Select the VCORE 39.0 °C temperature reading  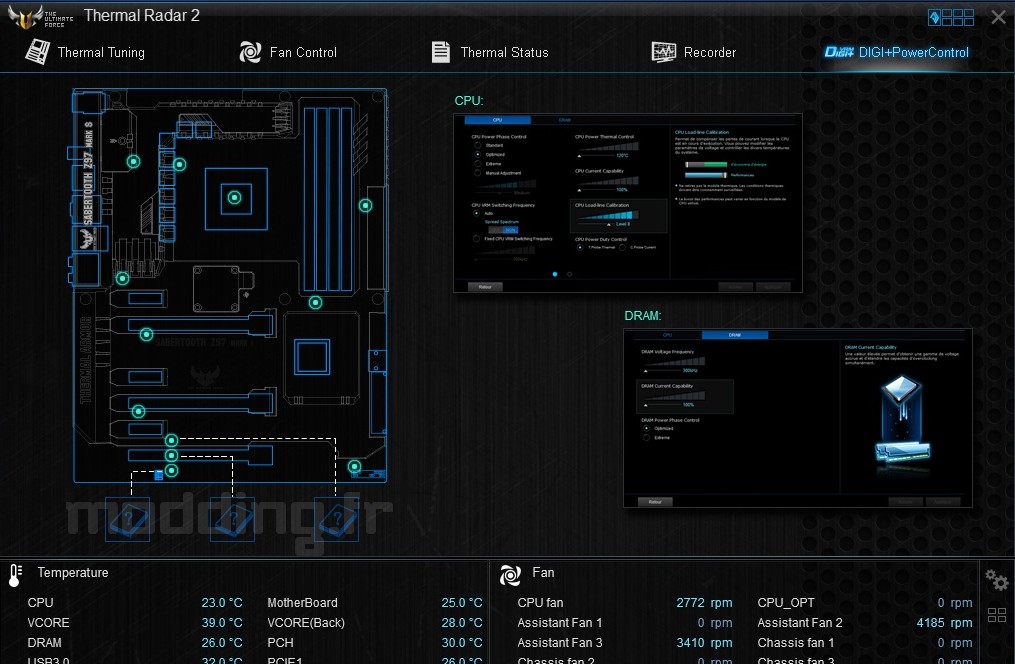[x=135, y=623]
